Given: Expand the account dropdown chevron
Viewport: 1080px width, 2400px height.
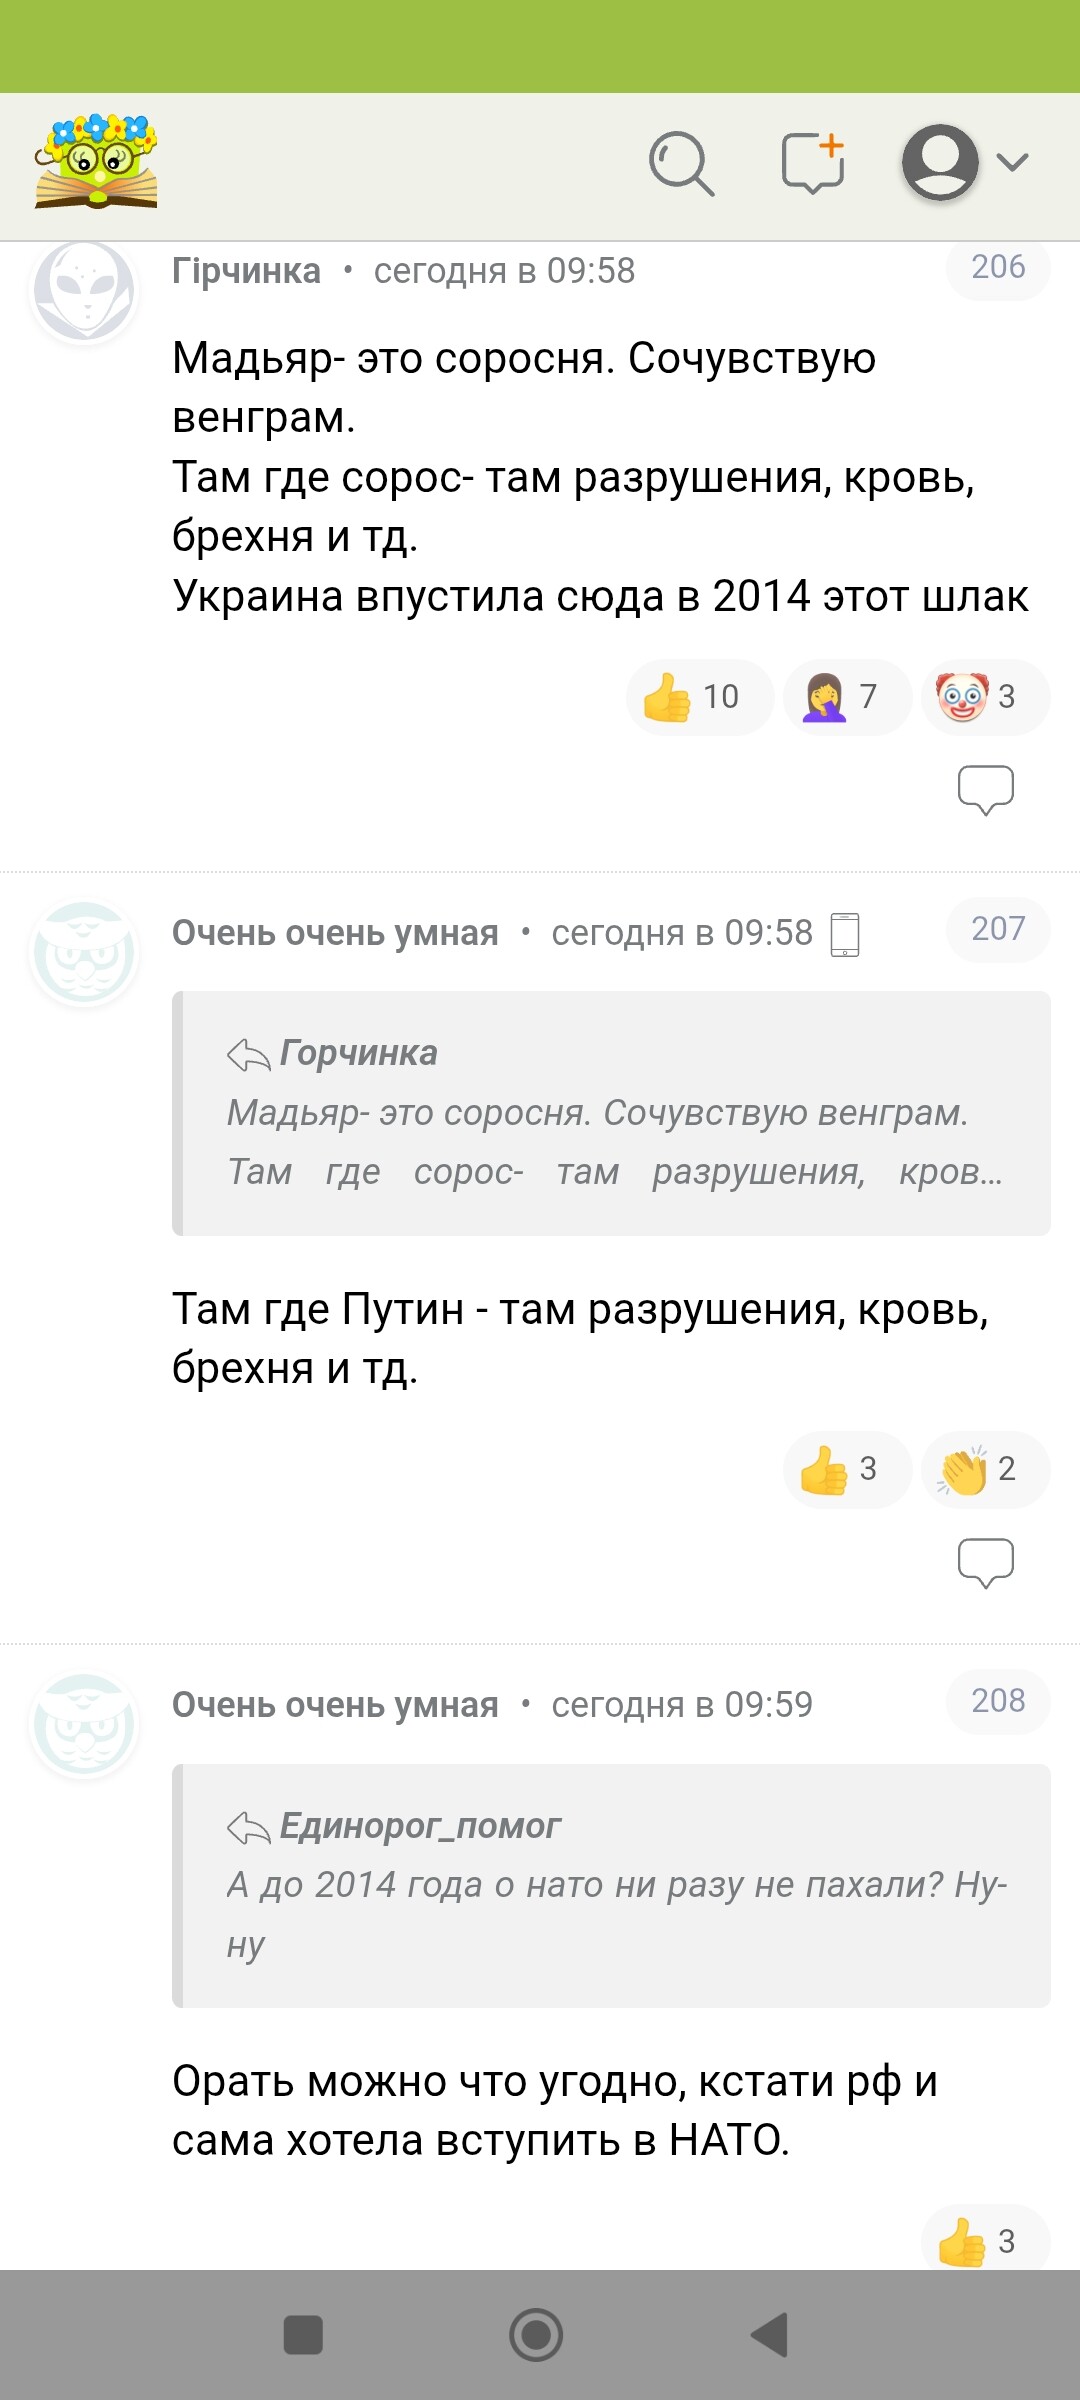Looking at the screenshot, I should [x=1013, y=162].
